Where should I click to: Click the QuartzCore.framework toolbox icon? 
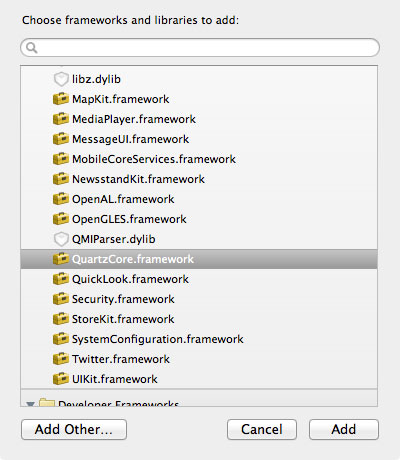pos(61,259)
